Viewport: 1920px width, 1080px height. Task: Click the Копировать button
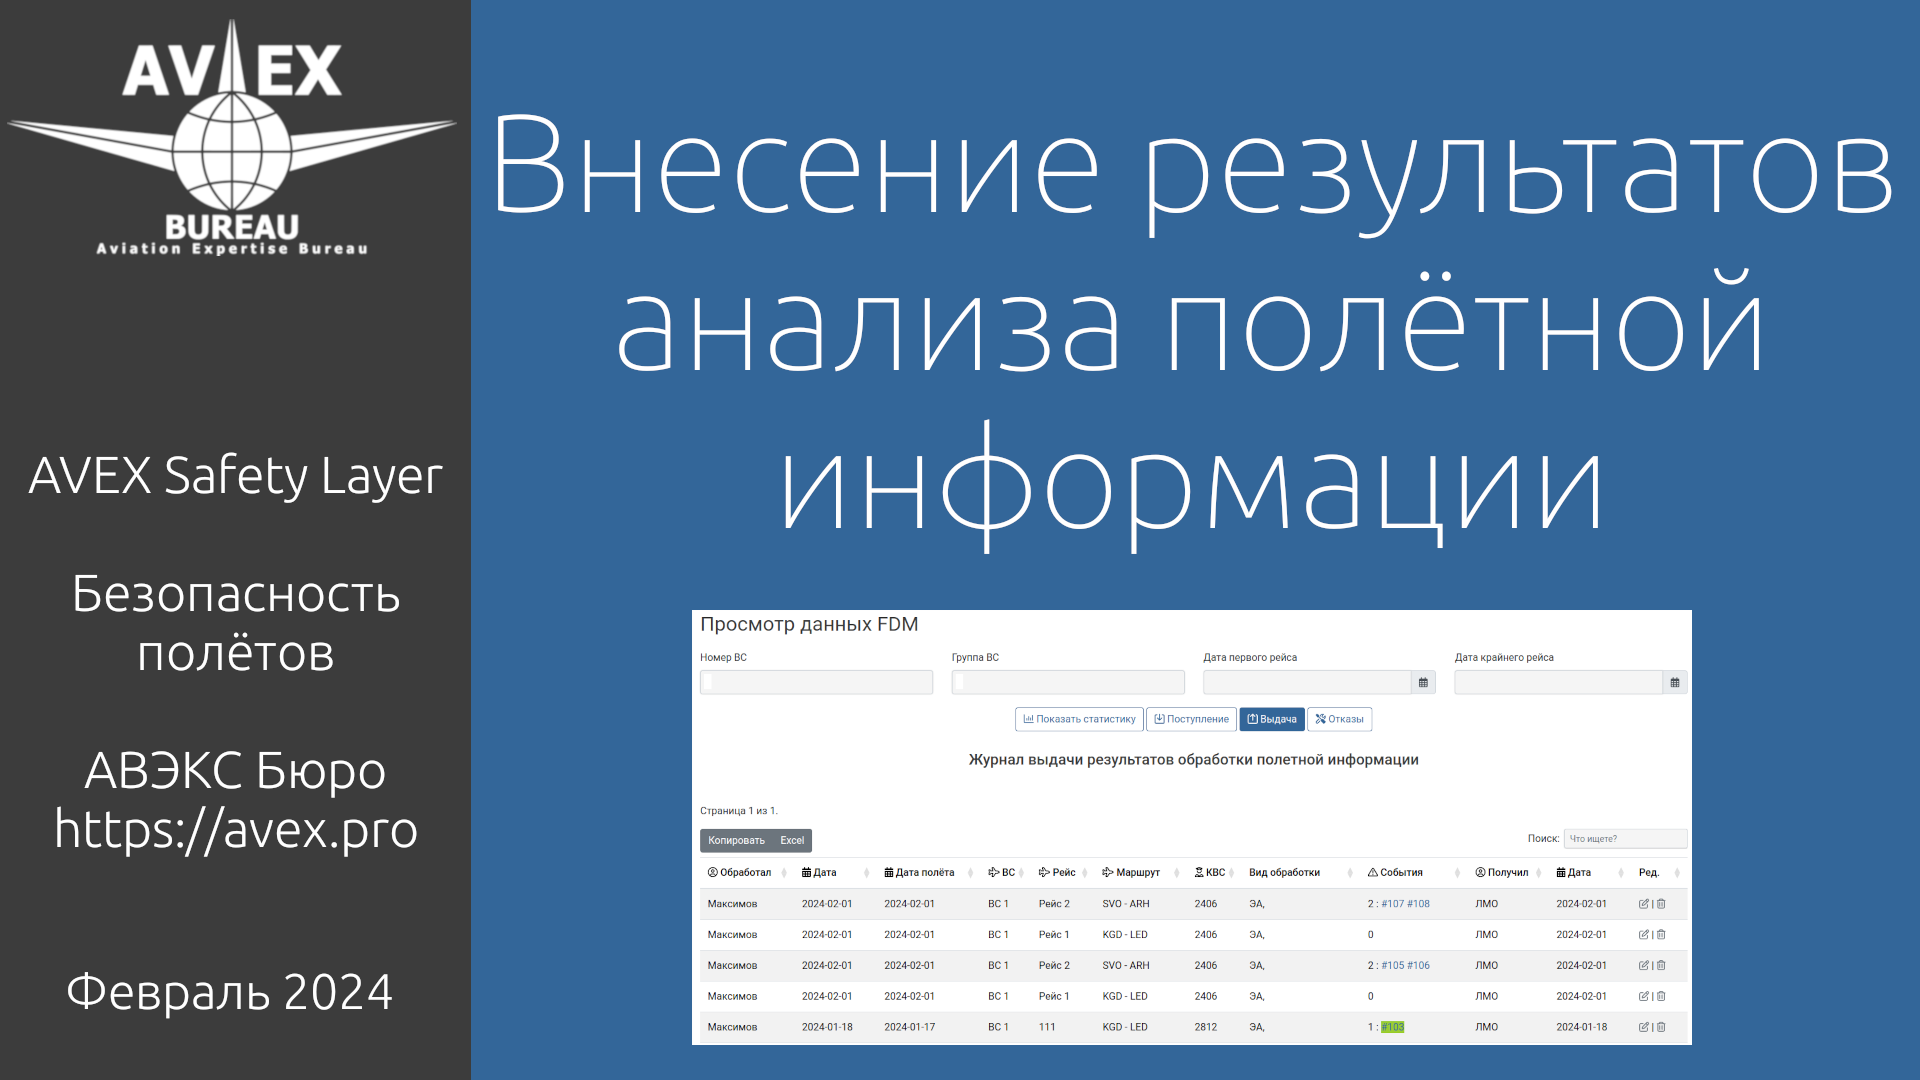[736, 841]
